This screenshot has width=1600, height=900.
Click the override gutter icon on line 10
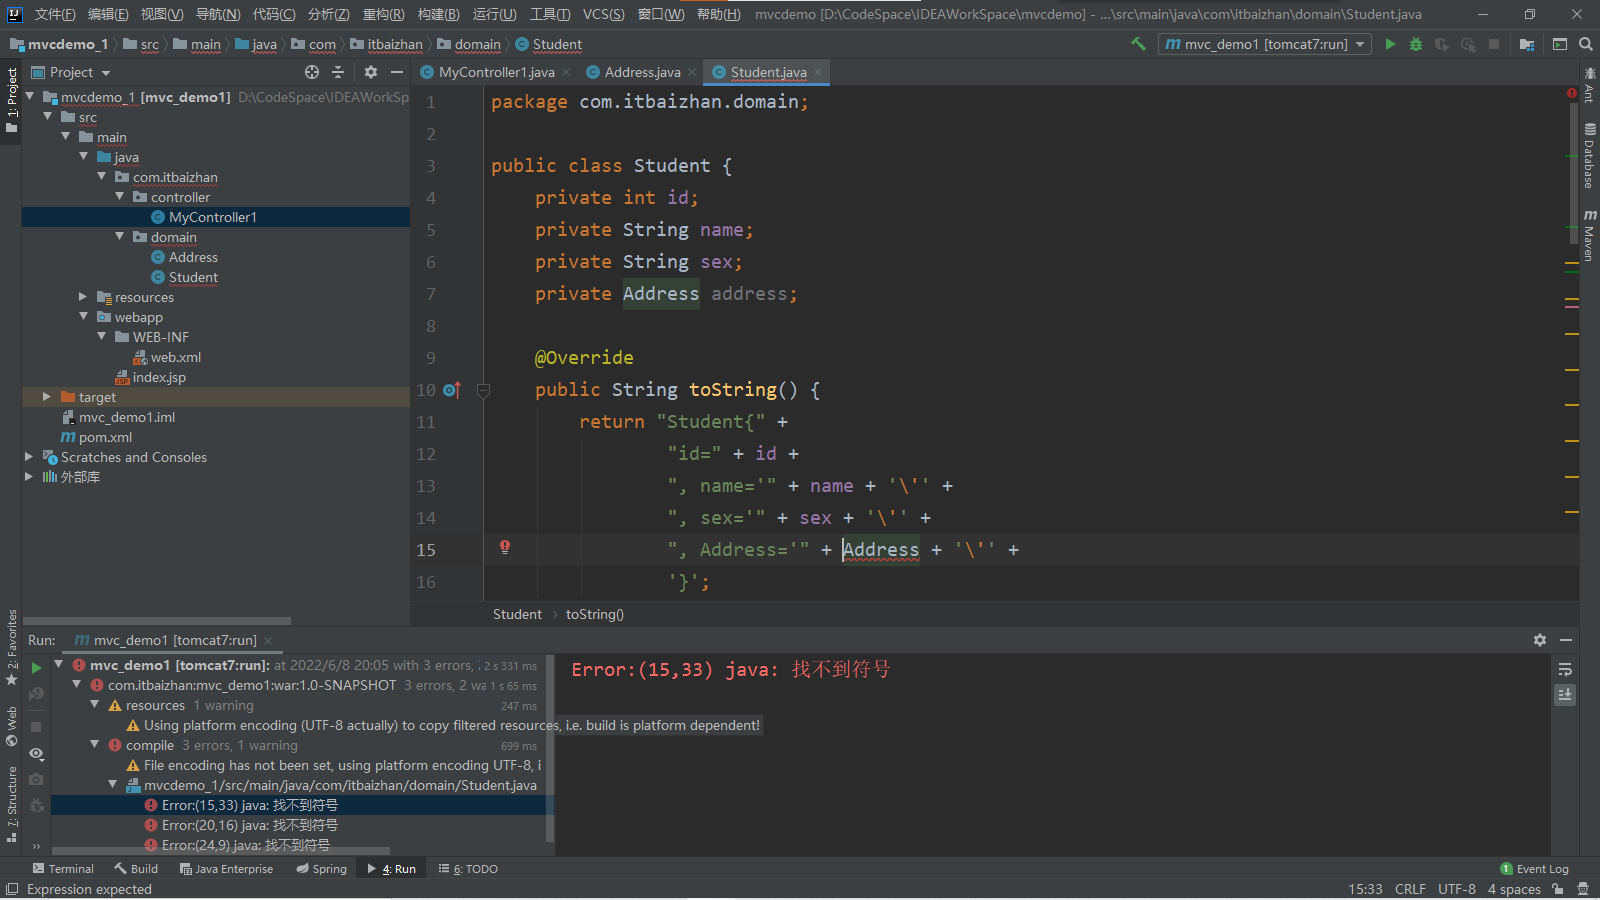pos(452,390)
